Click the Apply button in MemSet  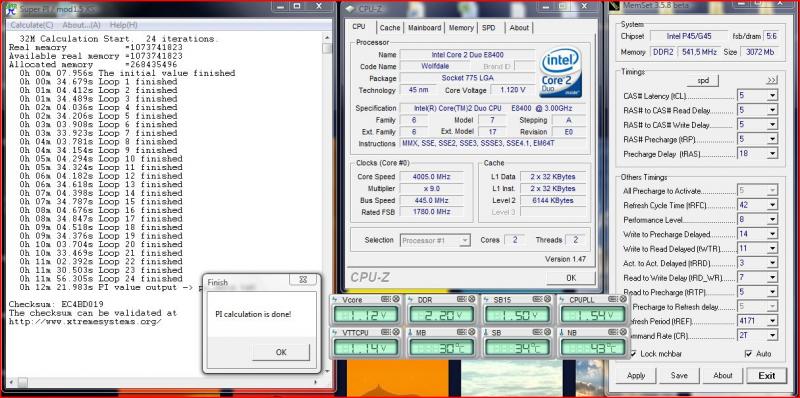[x=636, y=376]
